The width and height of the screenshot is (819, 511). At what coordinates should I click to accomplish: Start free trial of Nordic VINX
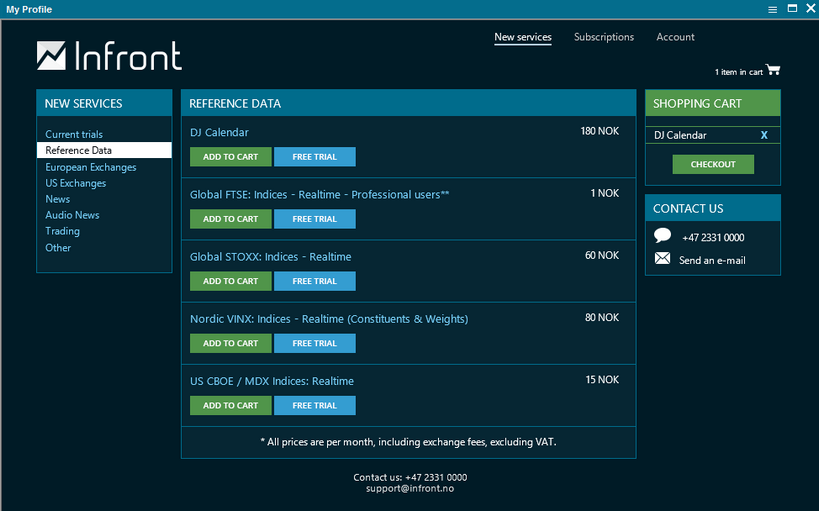[314, 343]
